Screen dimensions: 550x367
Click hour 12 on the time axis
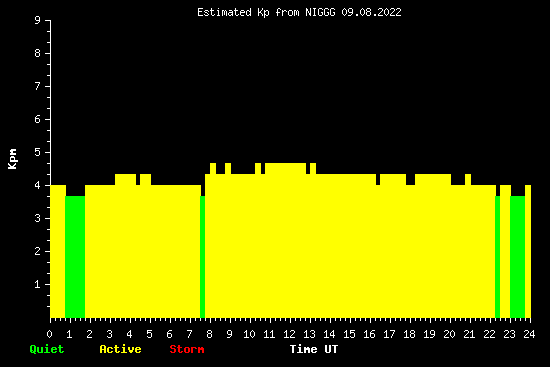289,334
